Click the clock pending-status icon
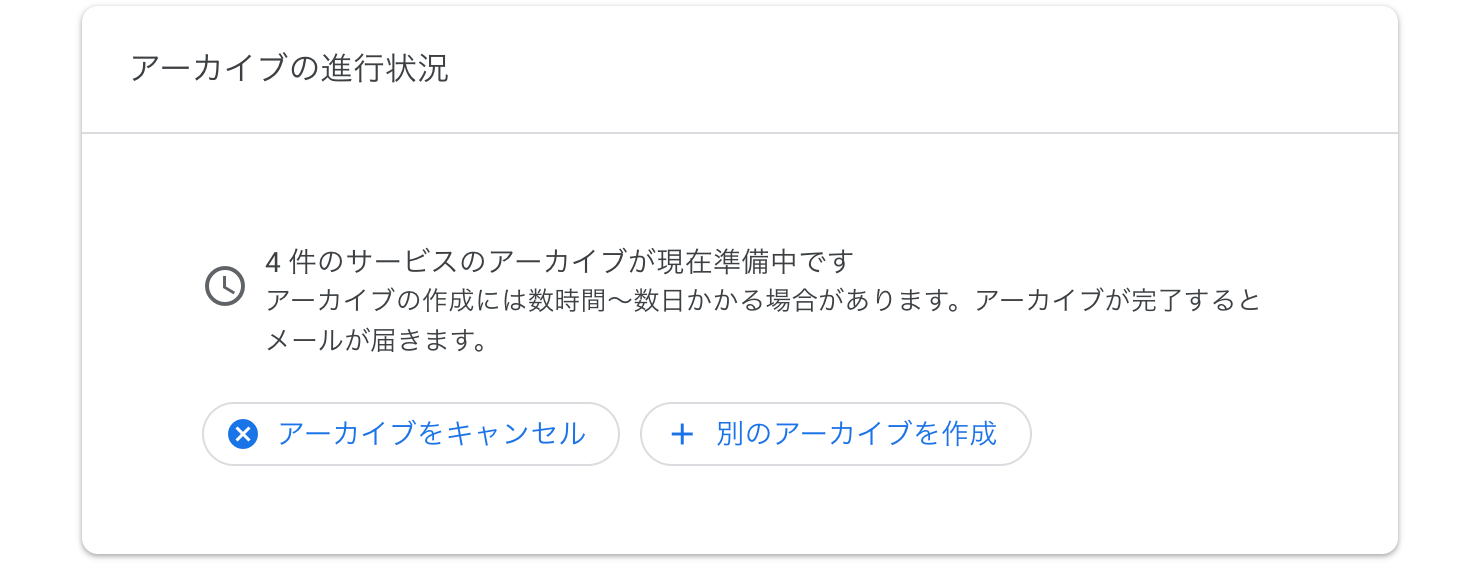1484x578 pixels. click(225, 286)
